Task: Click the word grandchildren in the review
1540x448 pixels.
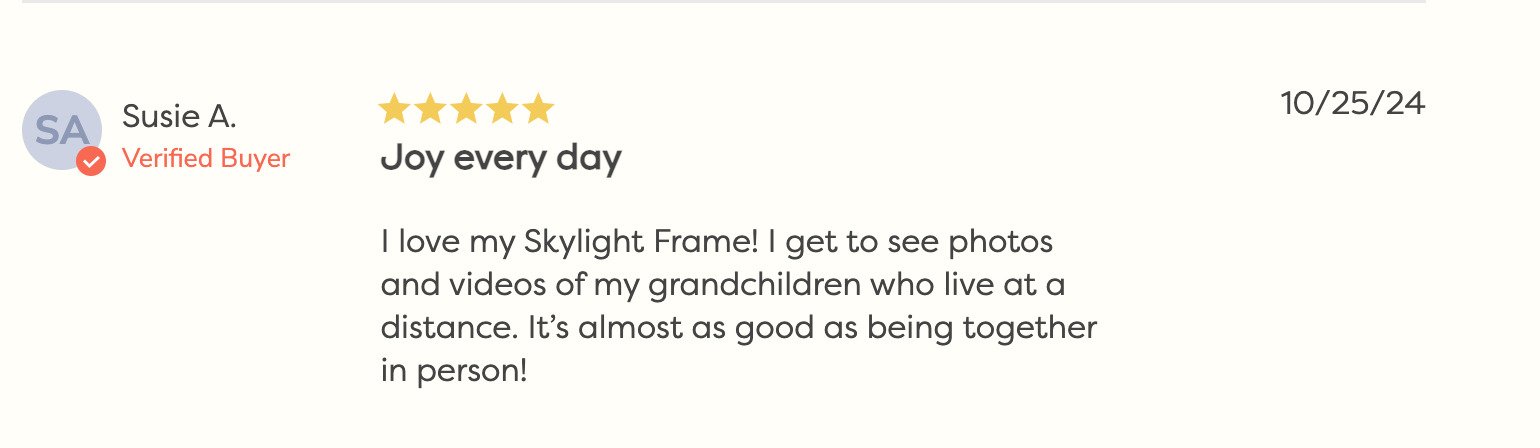Action: [754, 285]
